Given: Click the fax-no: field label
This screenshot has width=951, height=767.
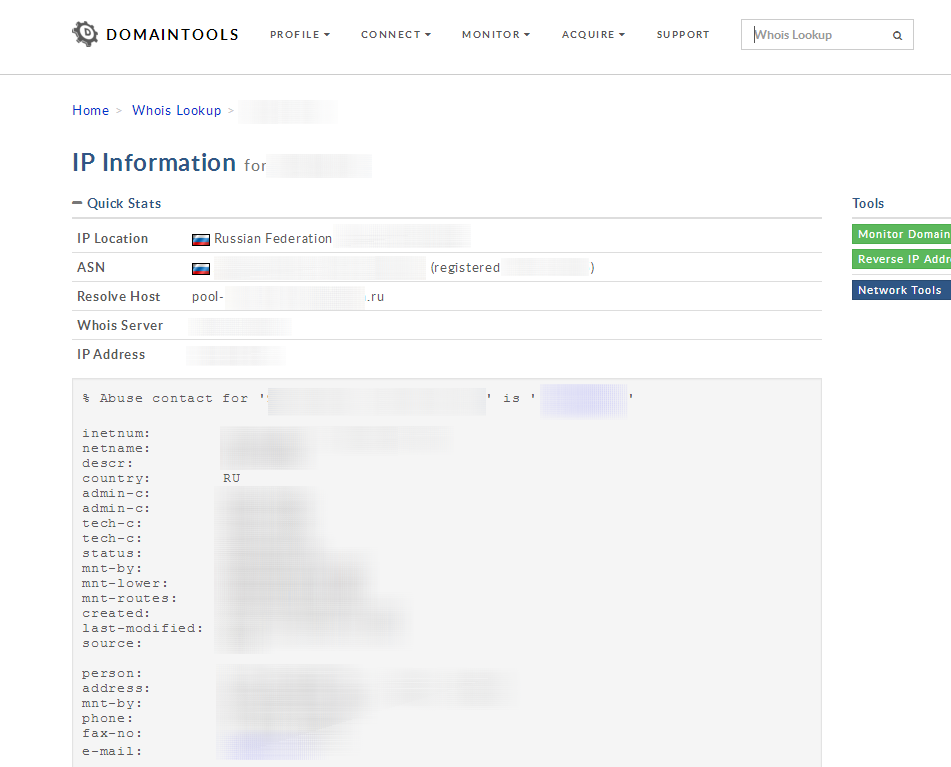Looking at the screenshot, I should pyautogui.click(x=112, y=734).
